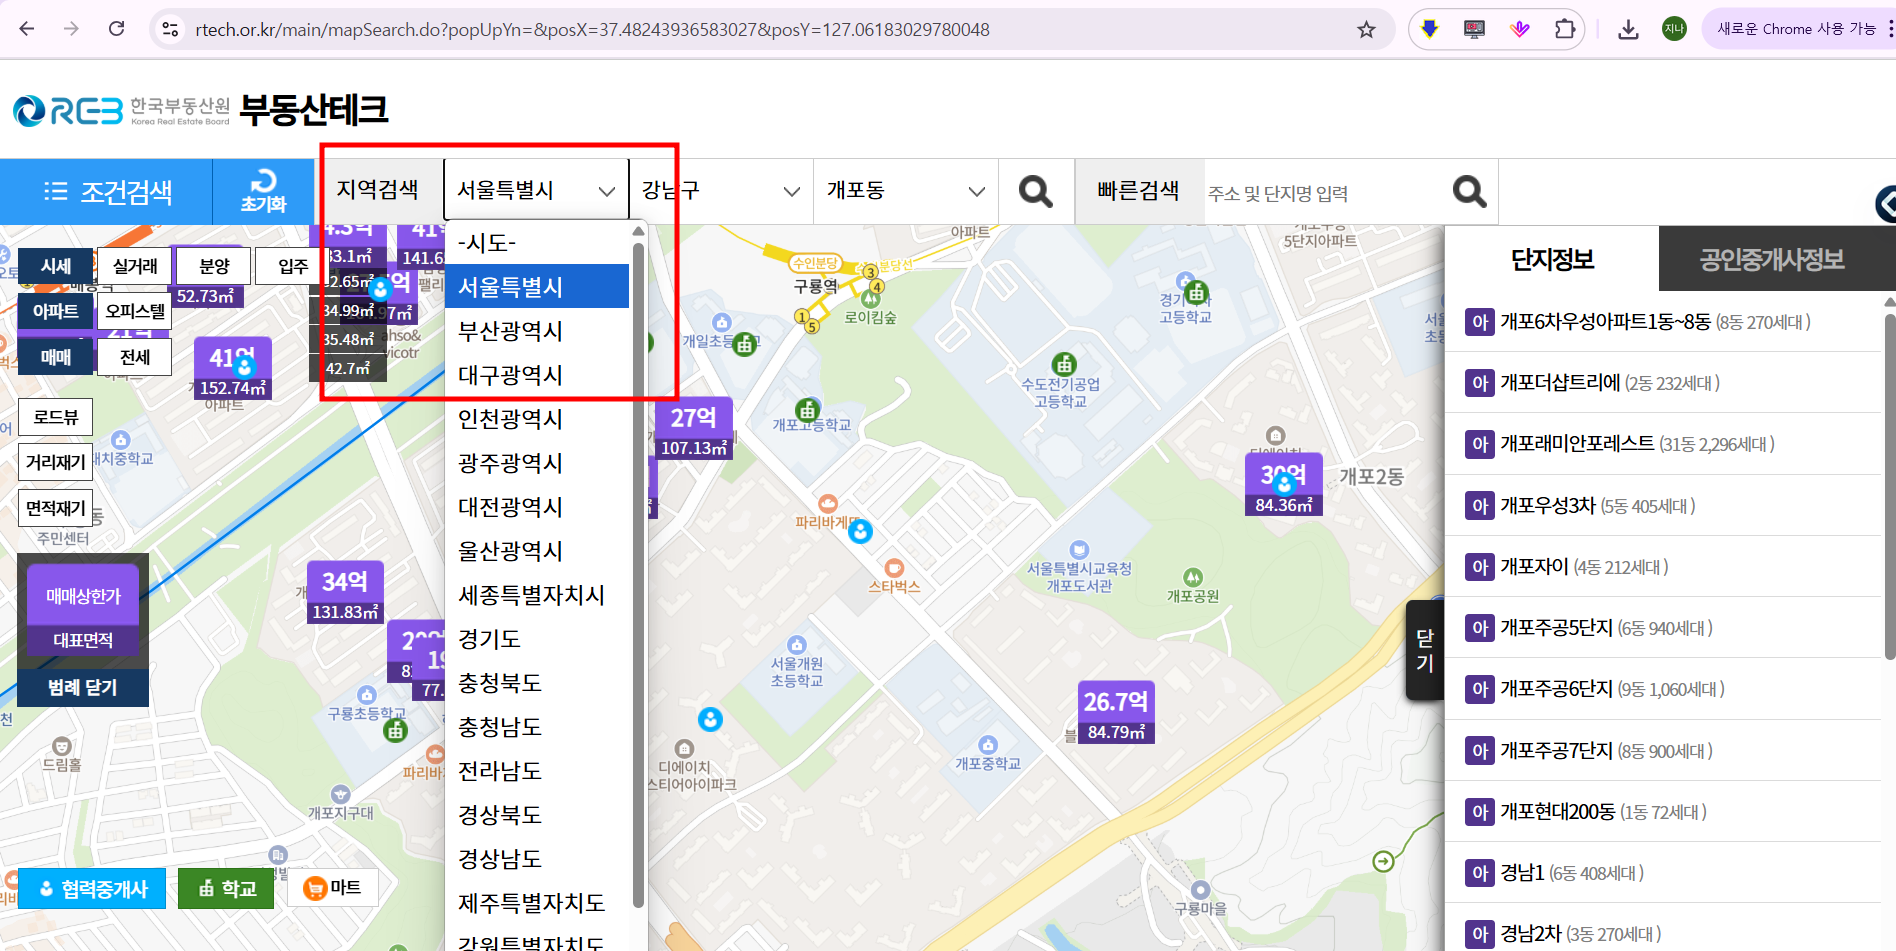
Task: Click the 84.36㎡ price marker near 개포2동
Action: coord(1284,486)
